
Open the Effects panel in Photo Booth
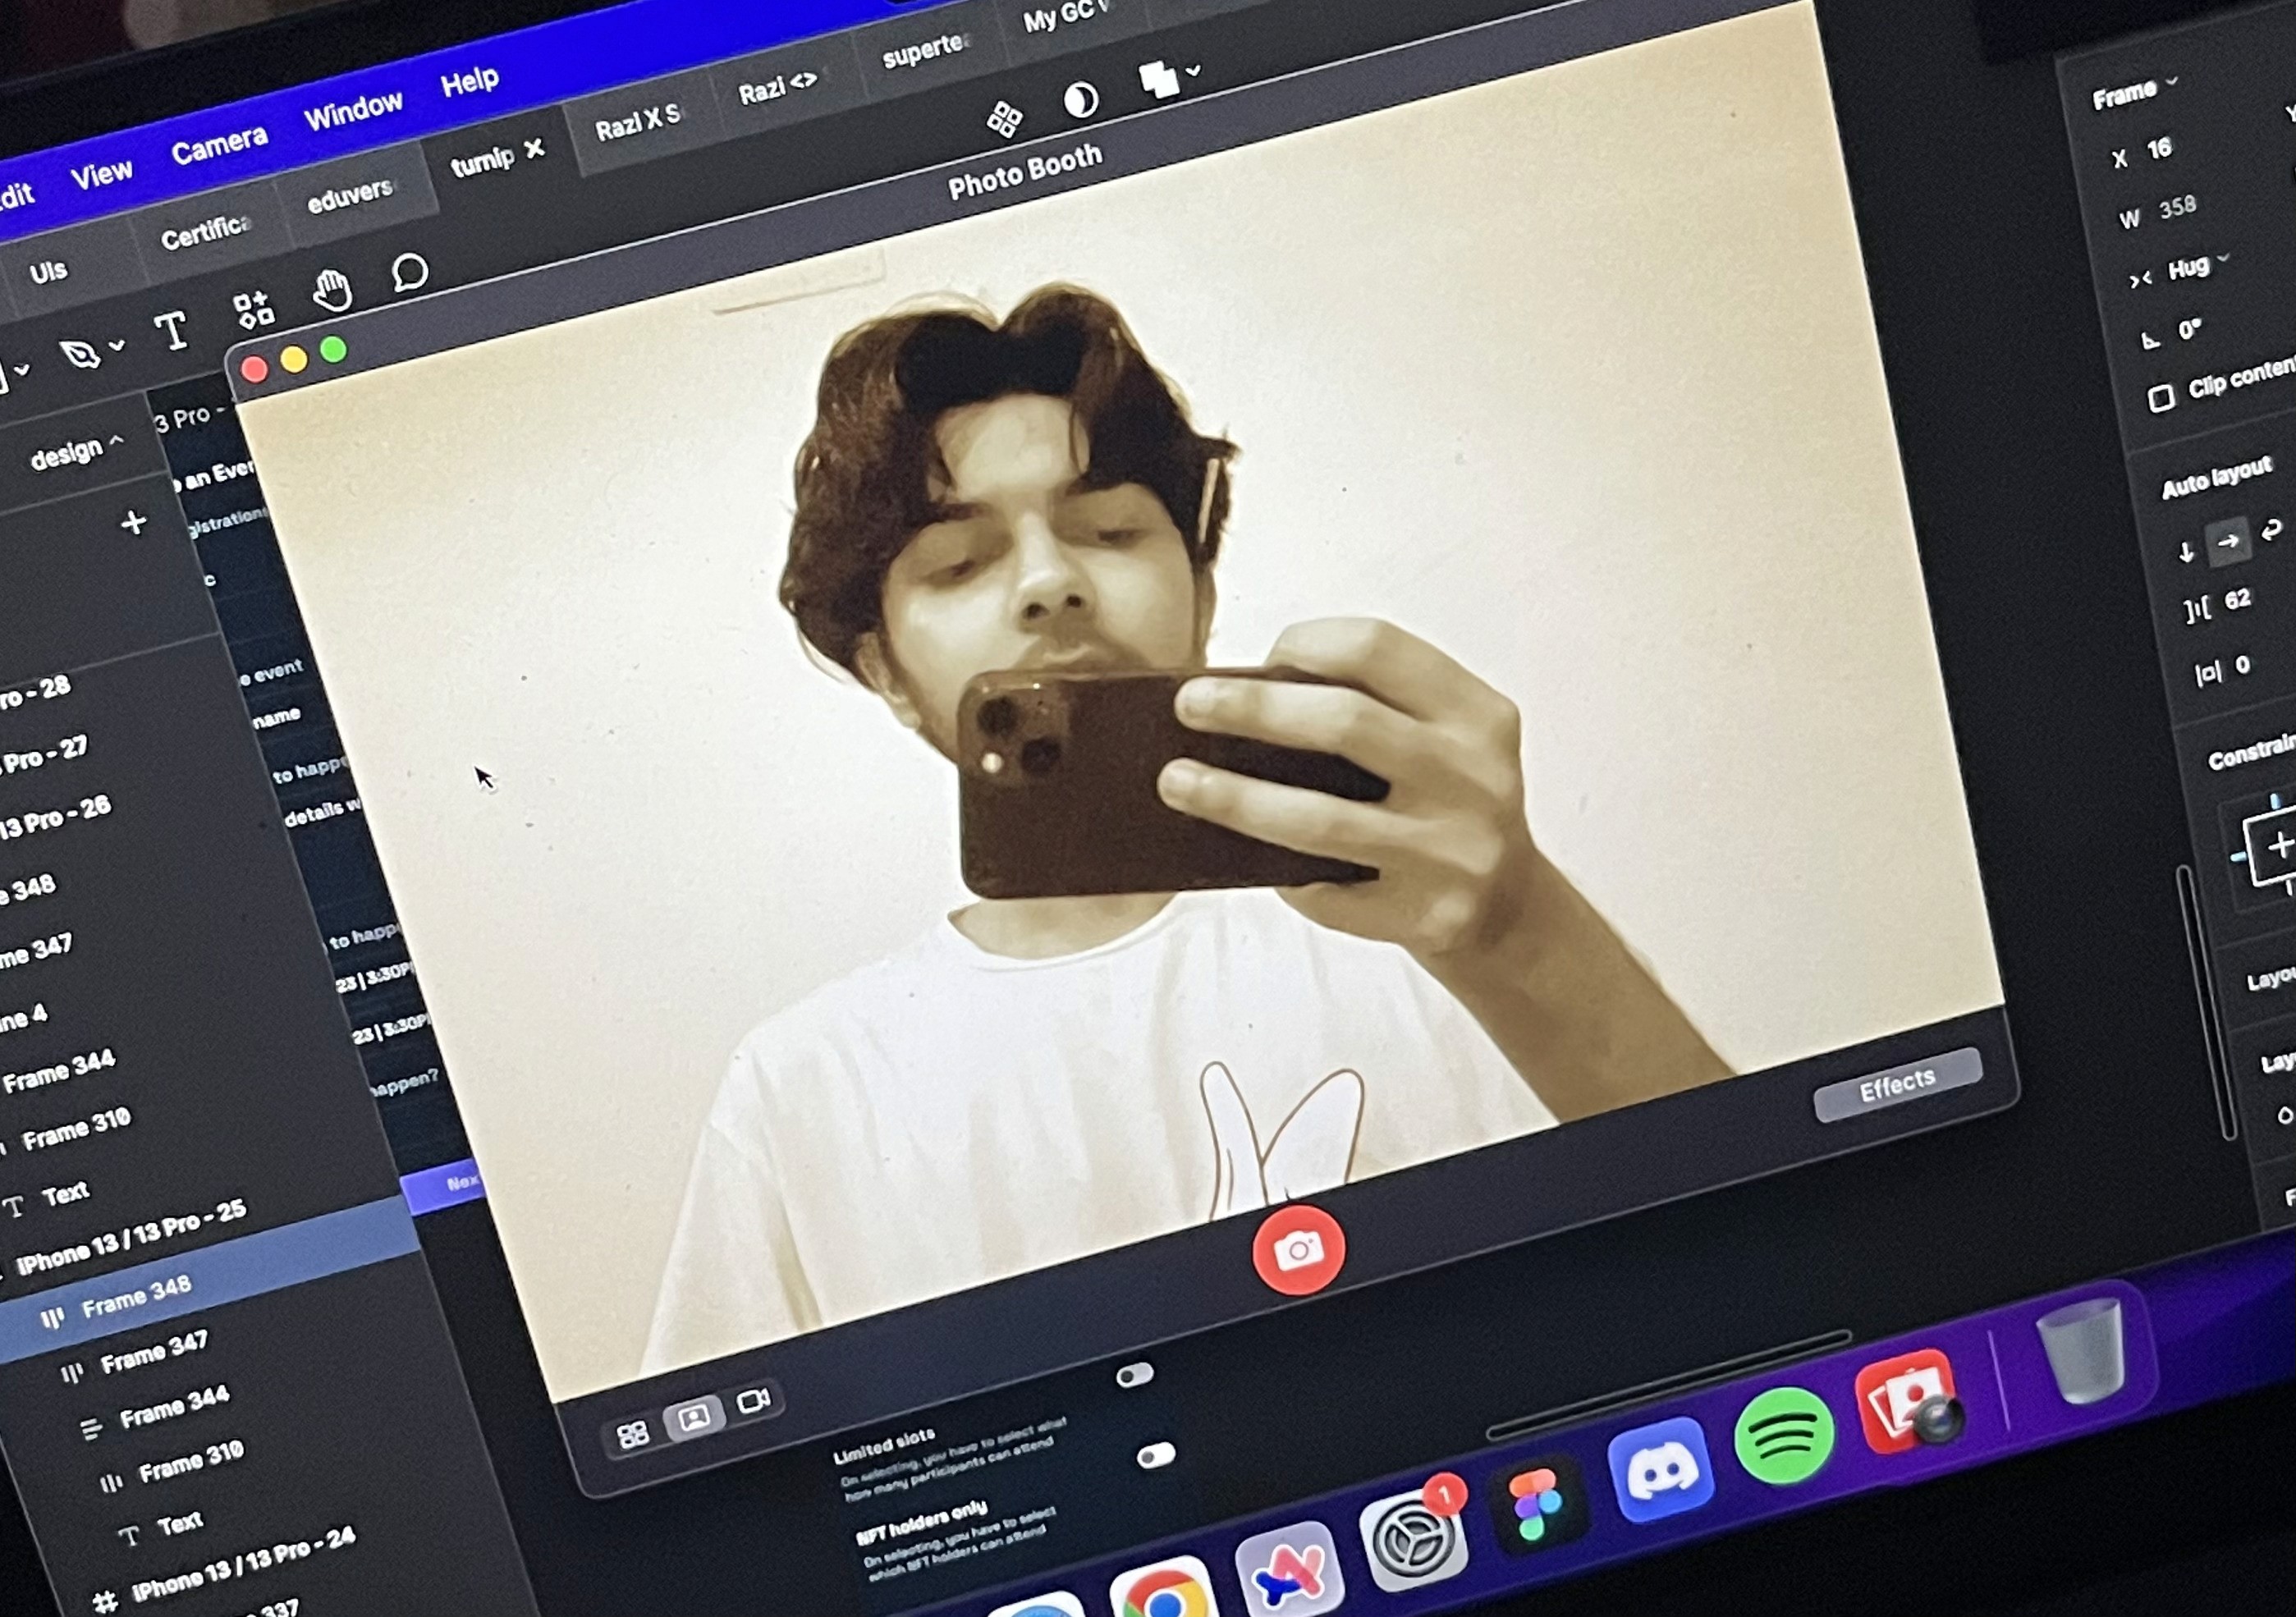1897,1084
